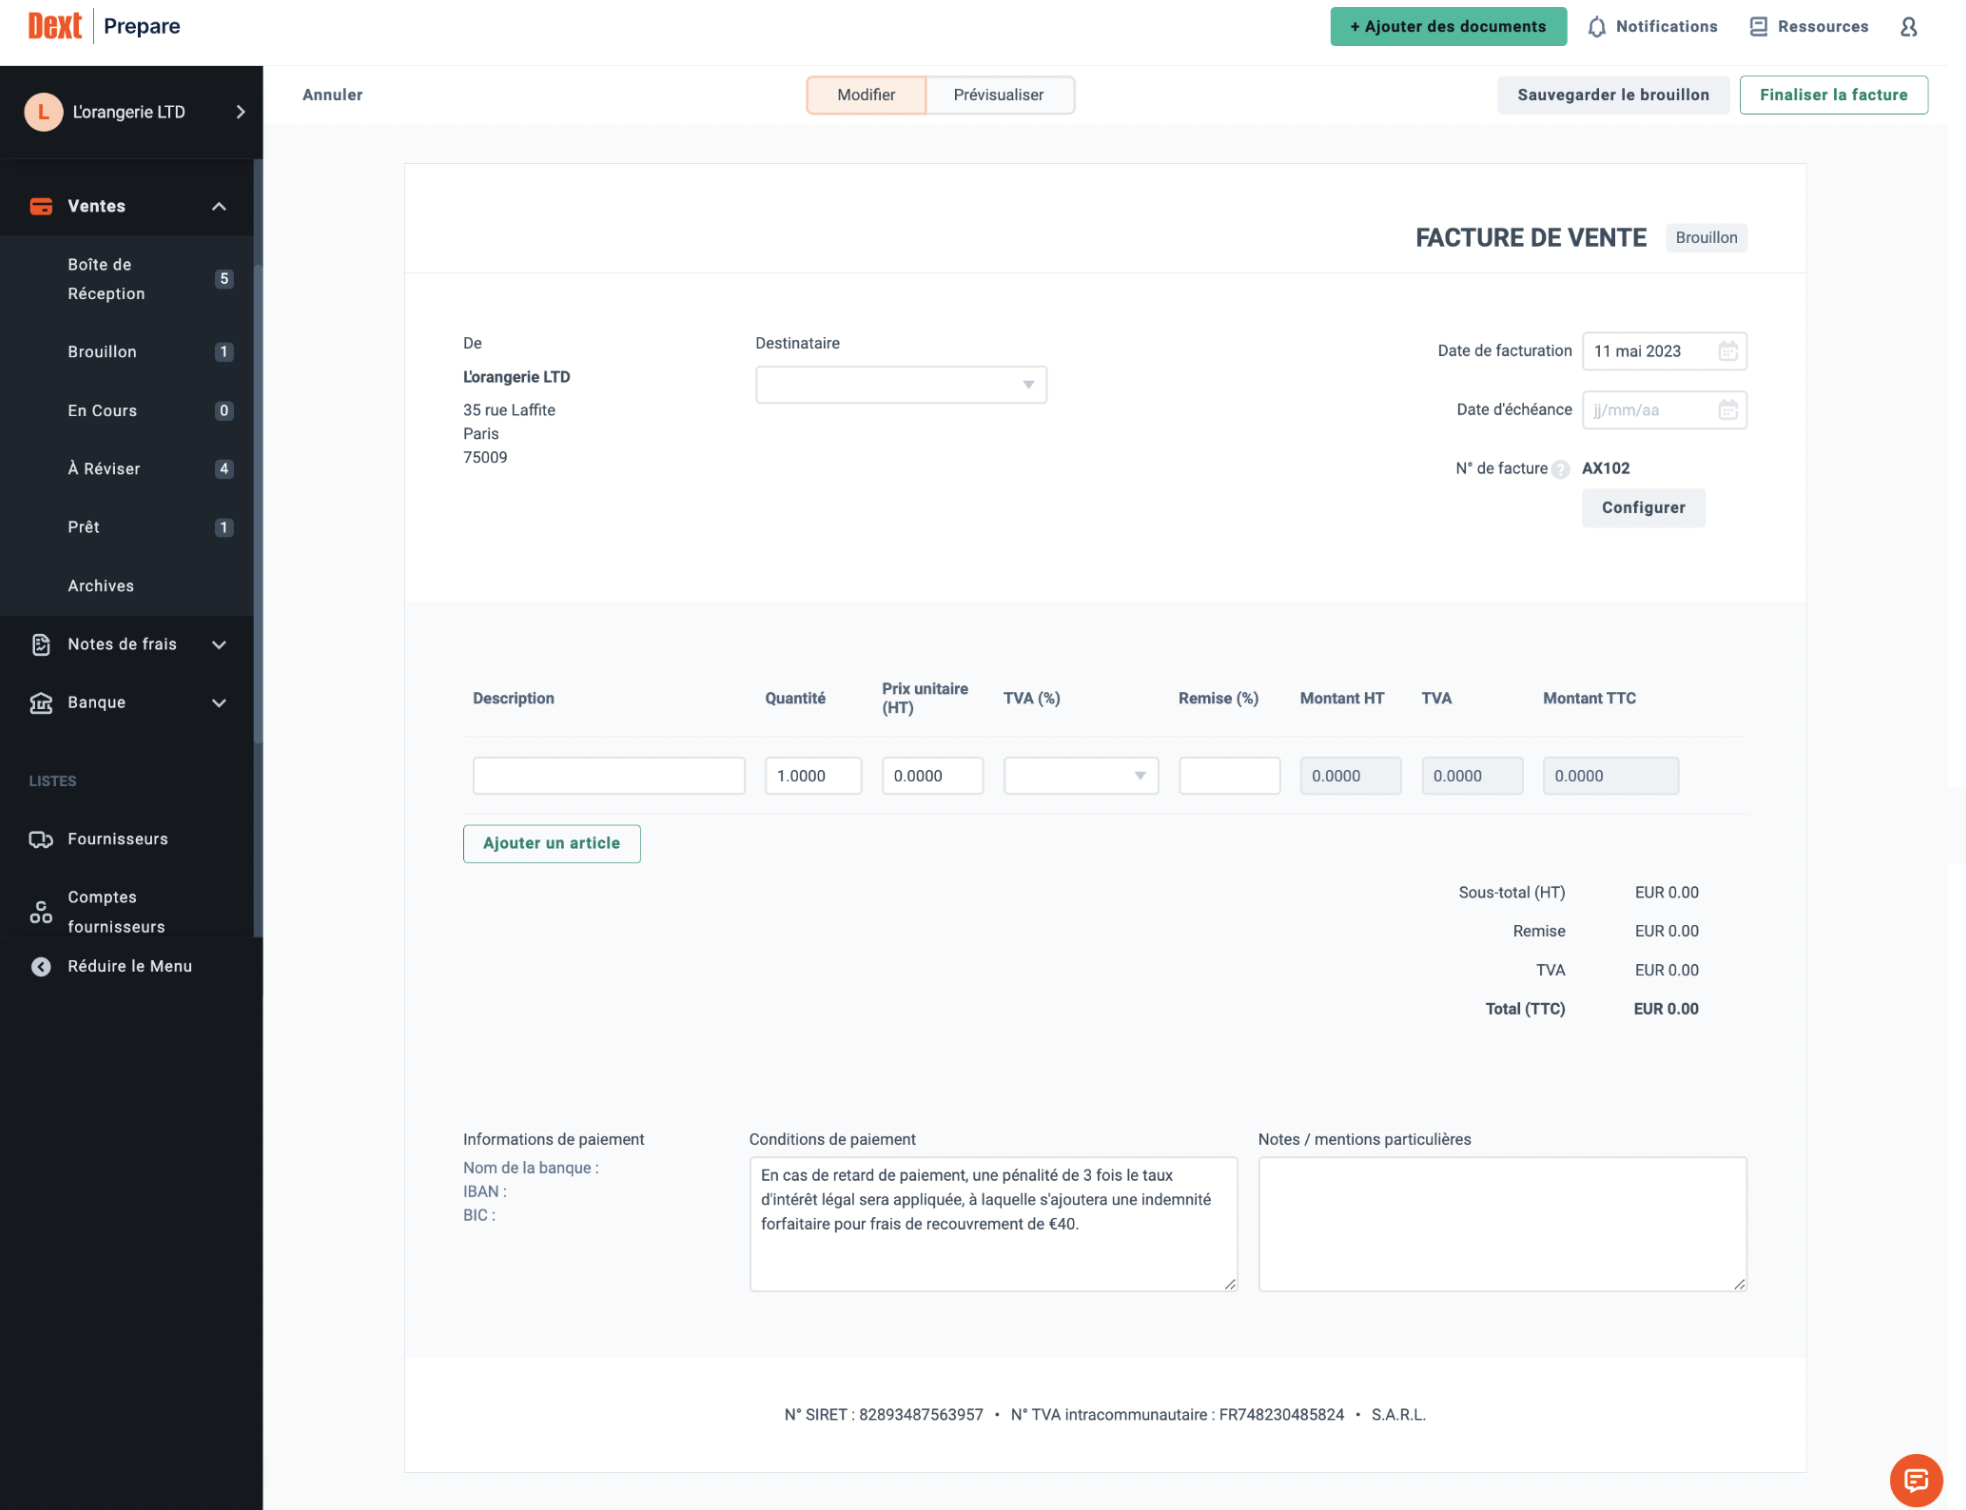Click the Comptes fournisseurs icon
Viewport: 1966px width, 1510px height.
pos(41,912)
